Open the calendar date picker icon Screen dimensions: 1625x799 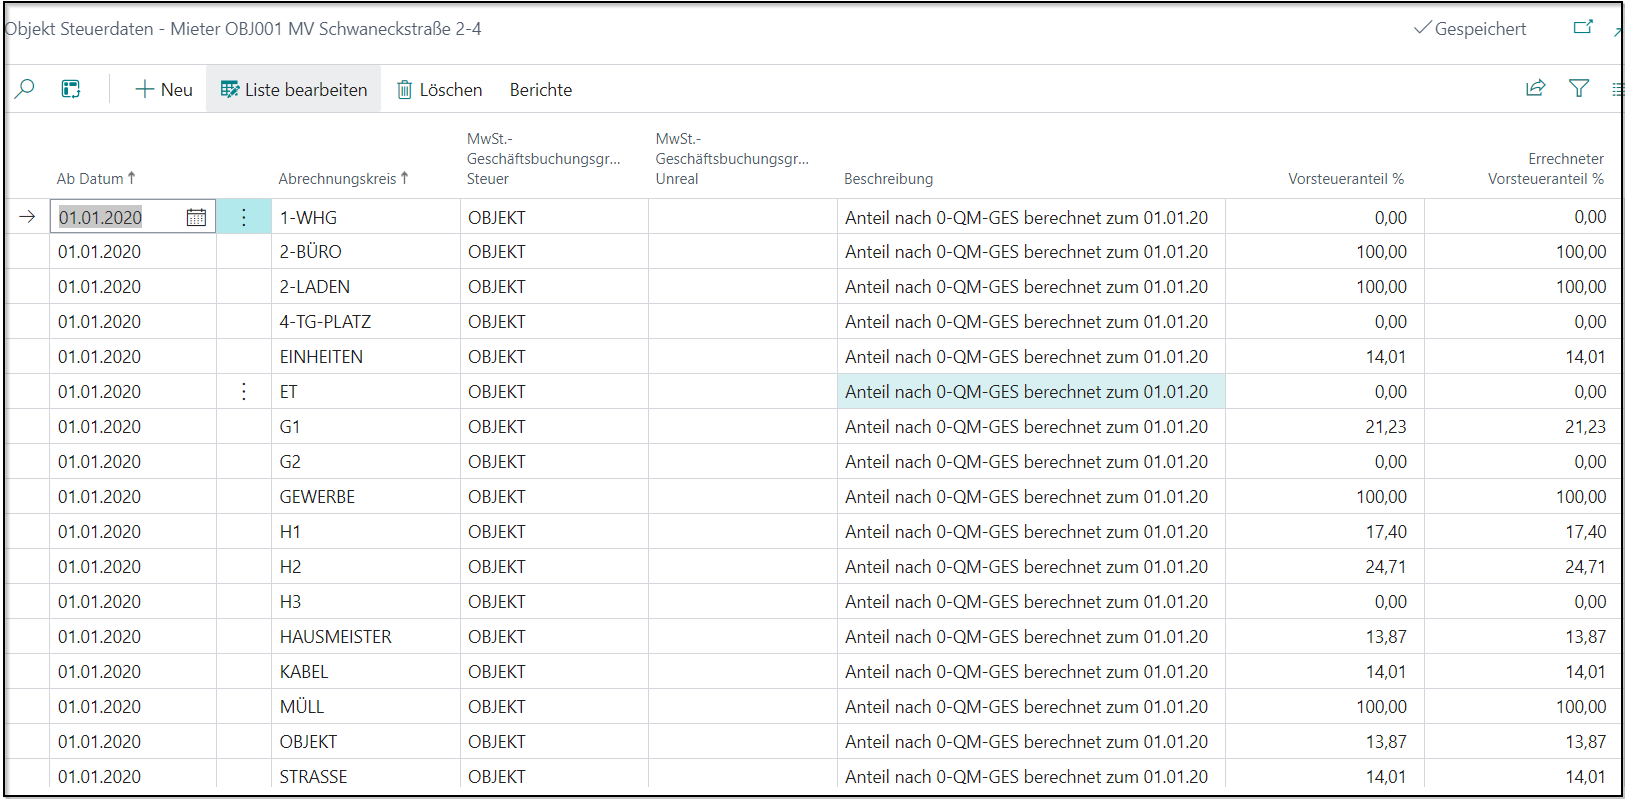196,217
